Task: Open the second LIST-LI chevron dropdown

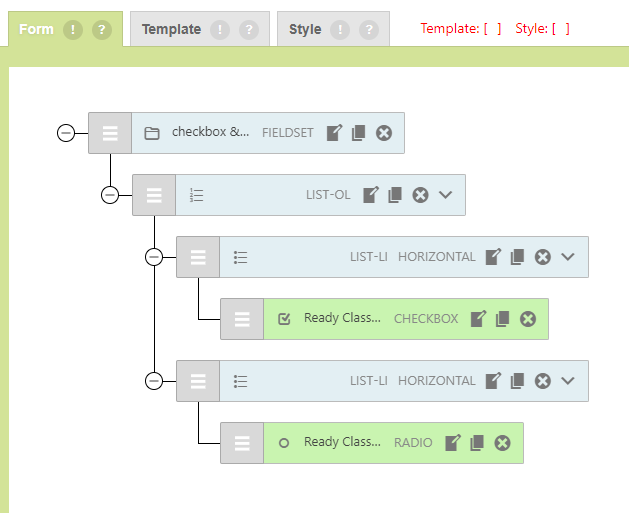Action: click(x=568, y=381)
